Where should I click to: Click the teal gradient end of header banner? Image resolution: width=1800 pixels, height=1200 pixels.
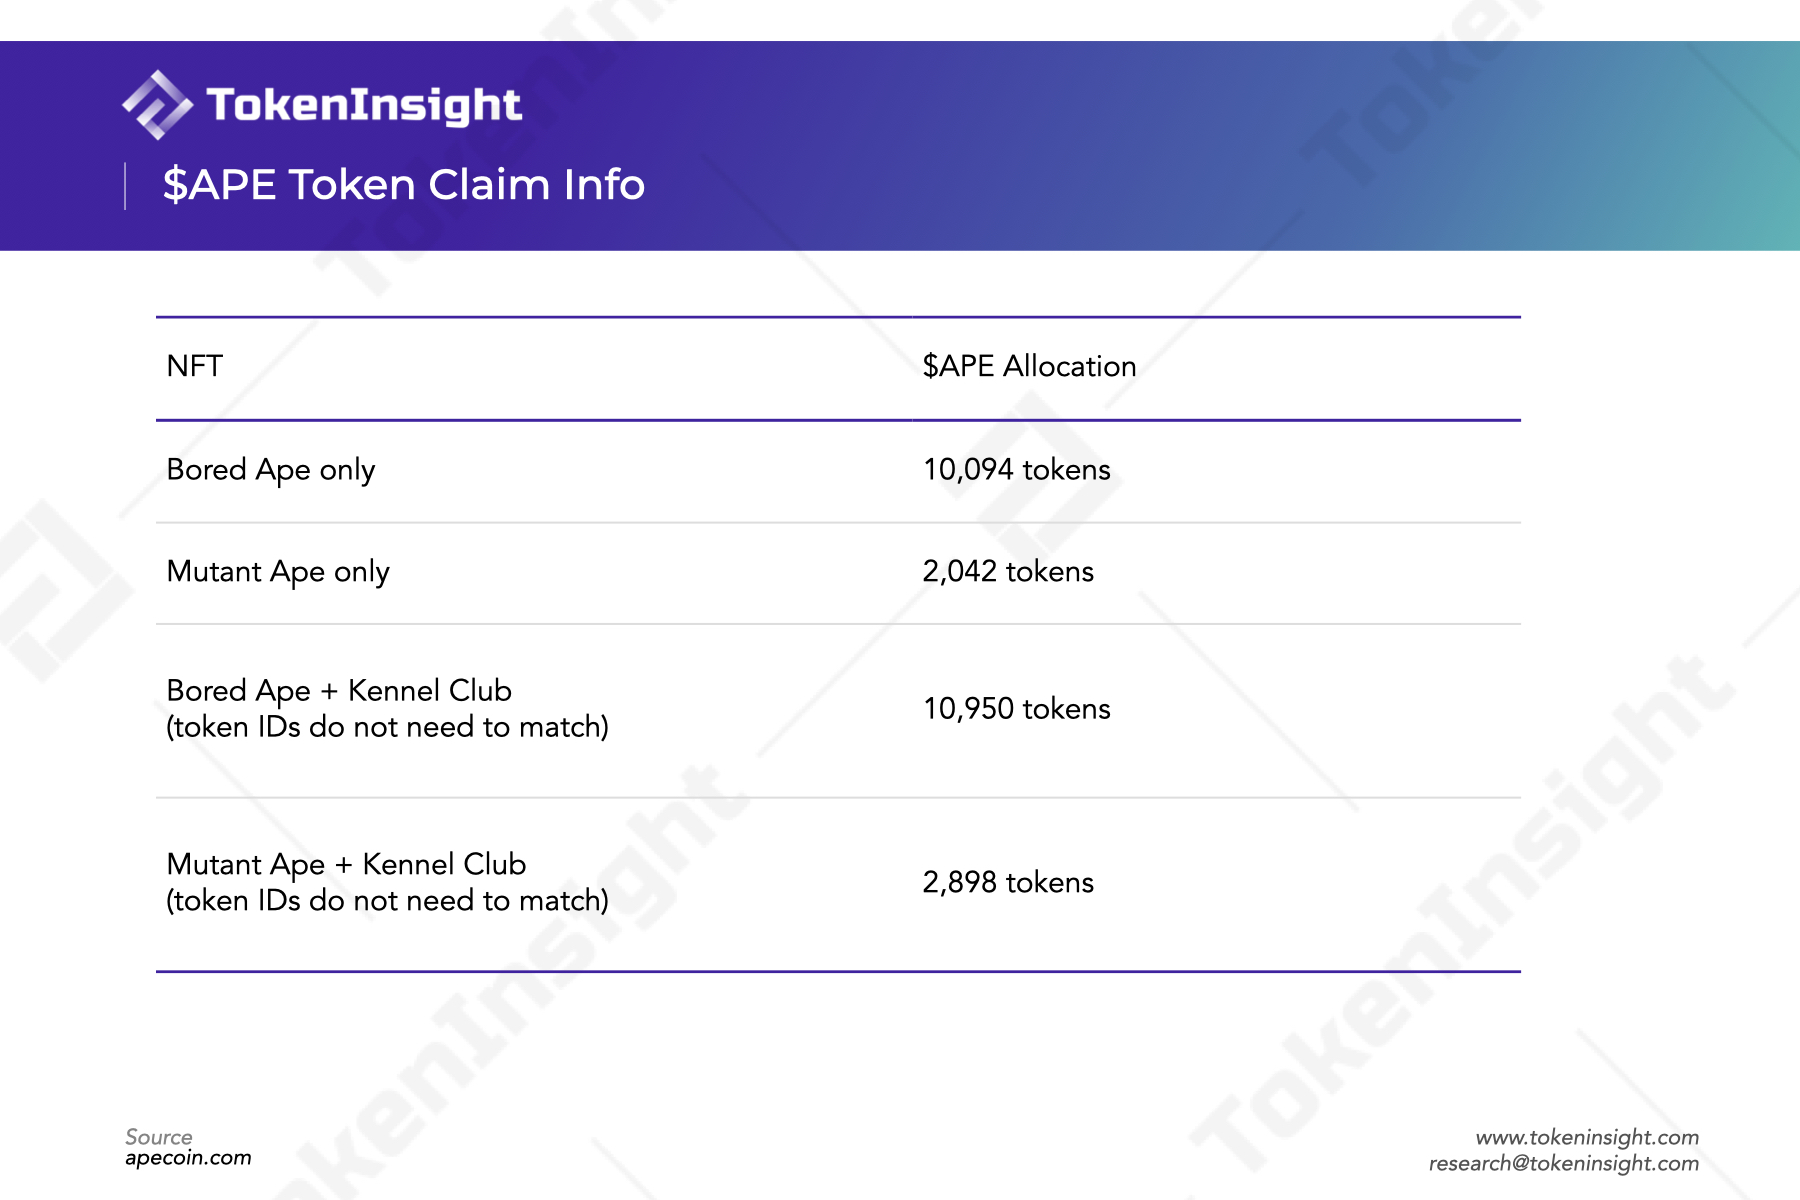click(1740, 146)
